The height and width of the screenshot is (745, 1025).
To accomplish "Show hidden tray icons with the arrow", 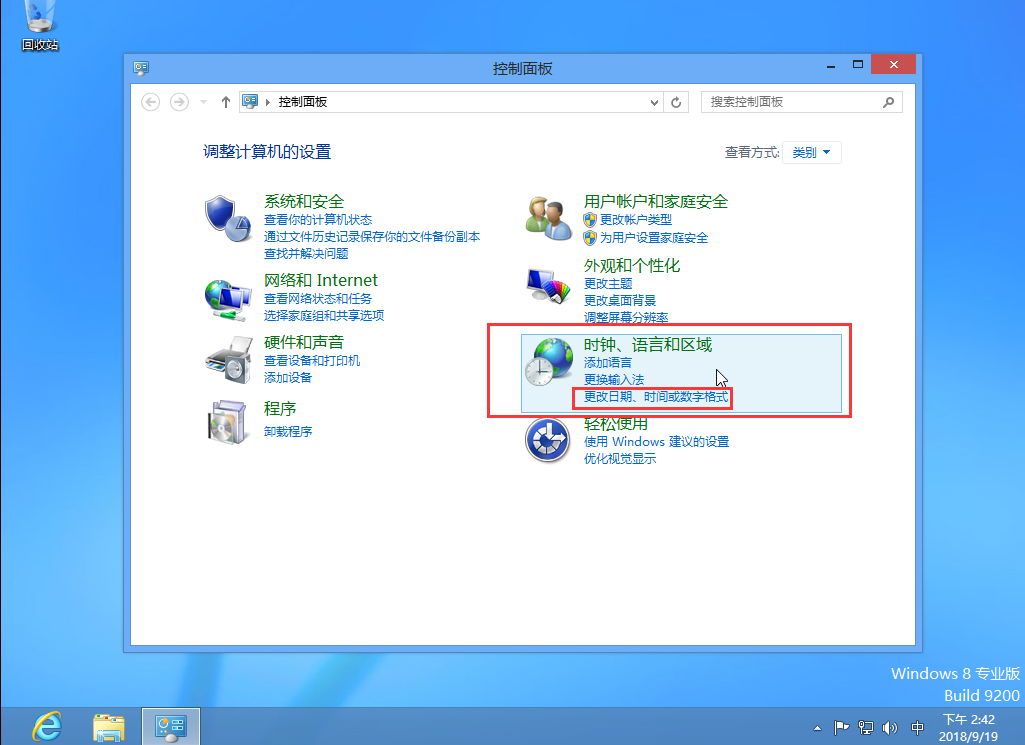I will tap(817, 727).
